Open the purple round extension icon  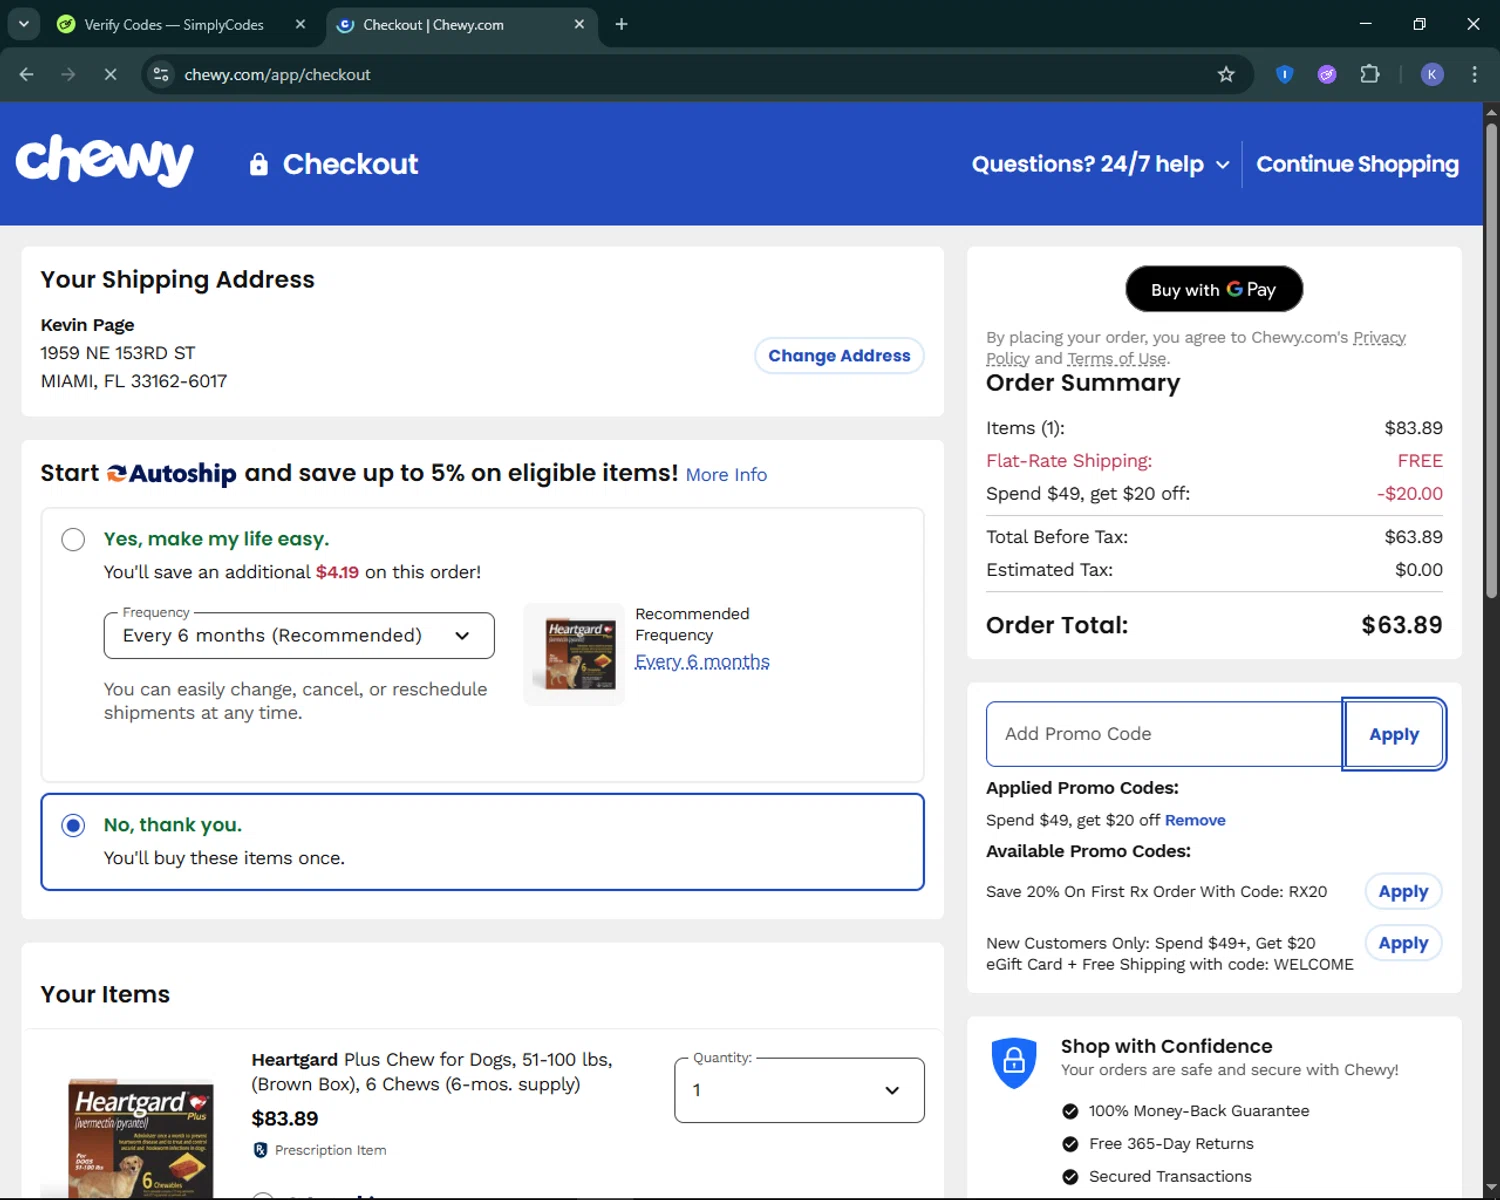point(1327,75)
